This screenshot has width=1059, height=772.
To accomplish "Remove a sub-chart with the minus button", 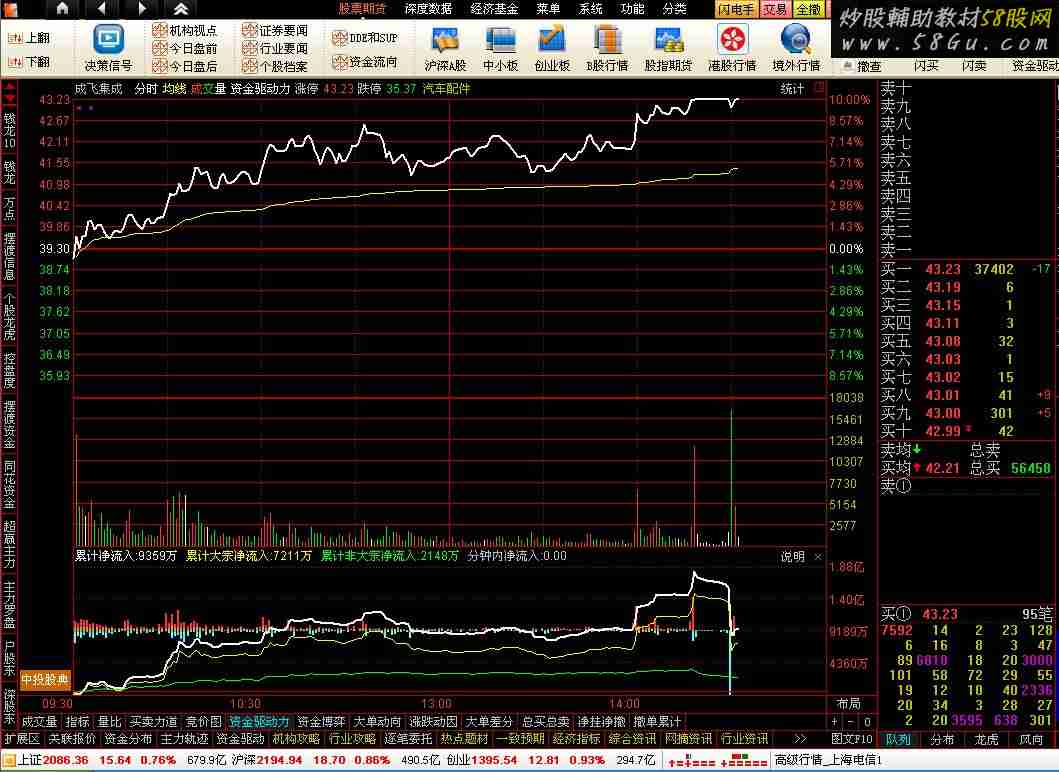I will pos(851,722).
